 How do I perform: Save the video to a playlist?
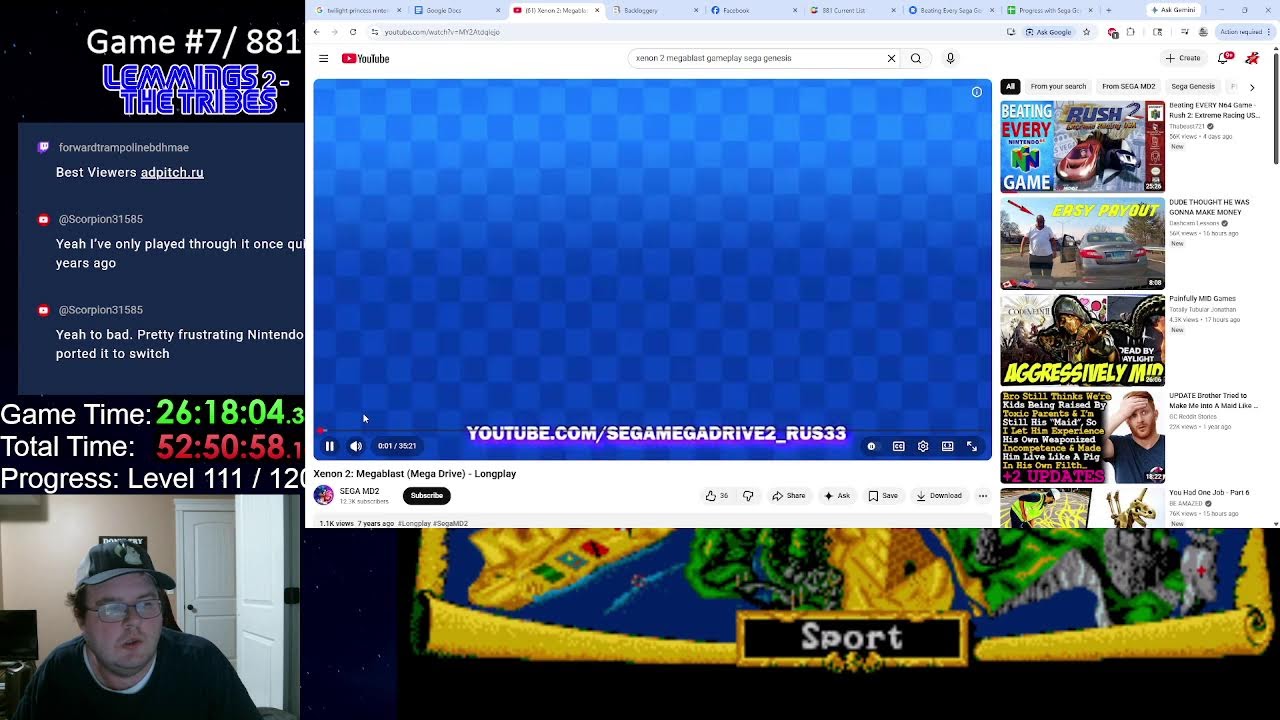point(883,496)
